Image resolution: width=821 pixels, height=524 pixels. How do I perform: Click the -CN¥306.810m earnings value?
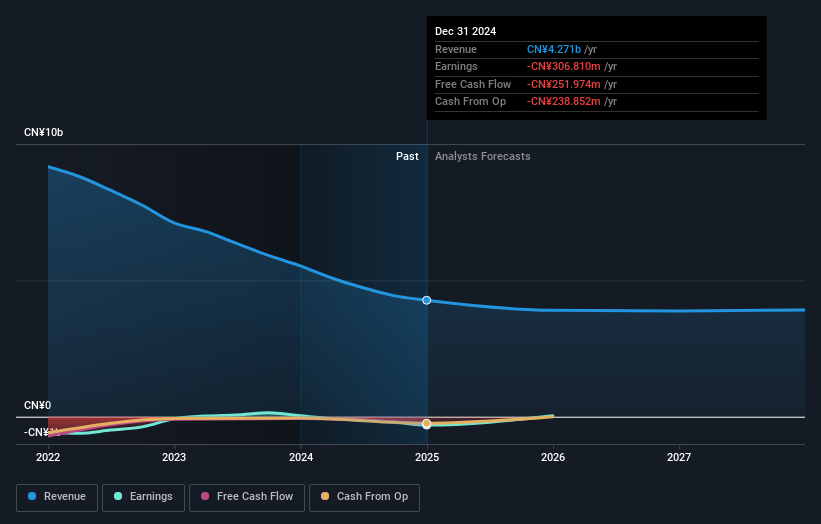click(563, 66)
